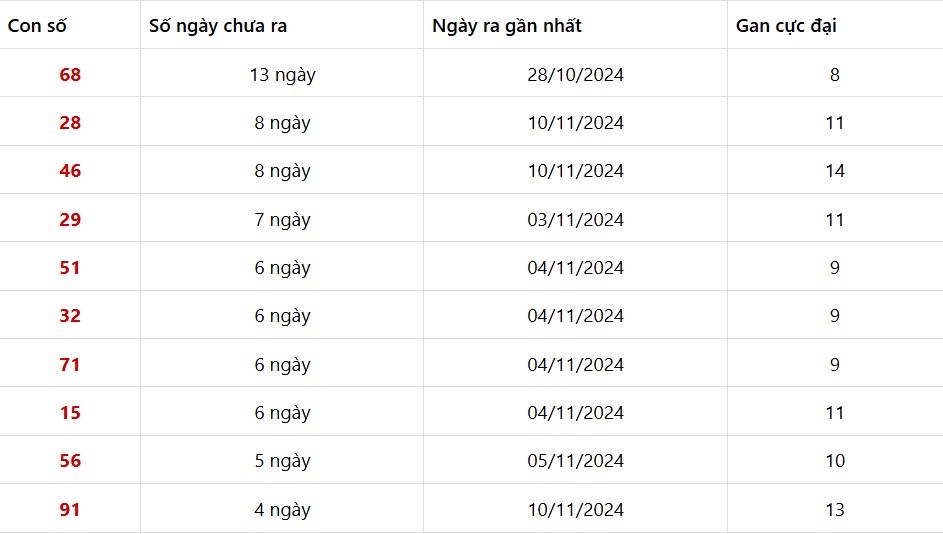The width and height of the screenshot is (943, 534).
Task: Click the red number 46
Action: click(70, 171)
